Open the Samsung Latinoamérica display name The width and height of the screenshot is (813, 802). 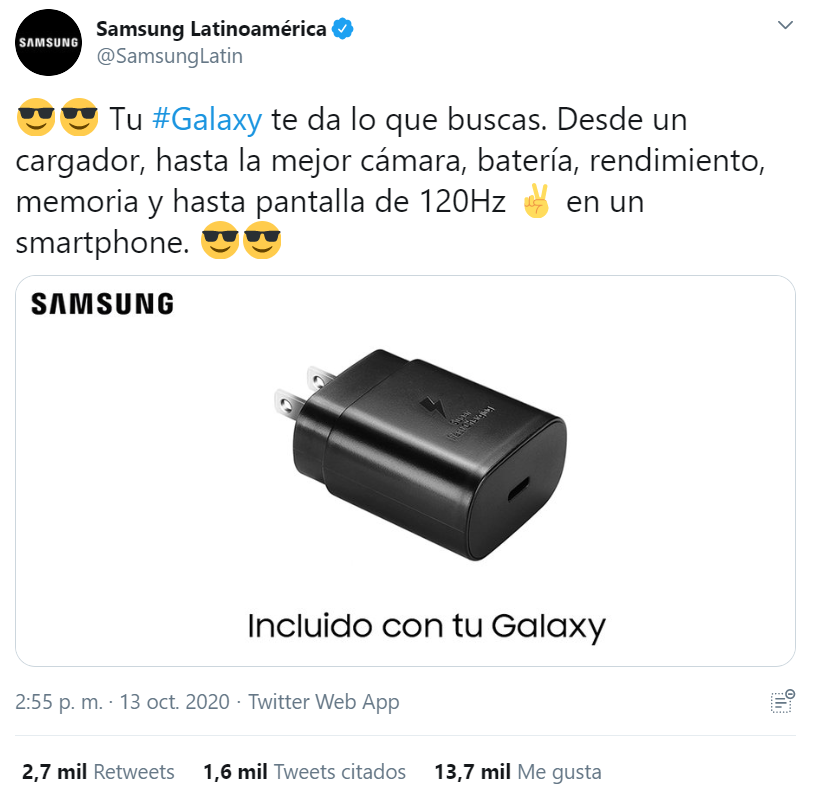tap(212, 29)
